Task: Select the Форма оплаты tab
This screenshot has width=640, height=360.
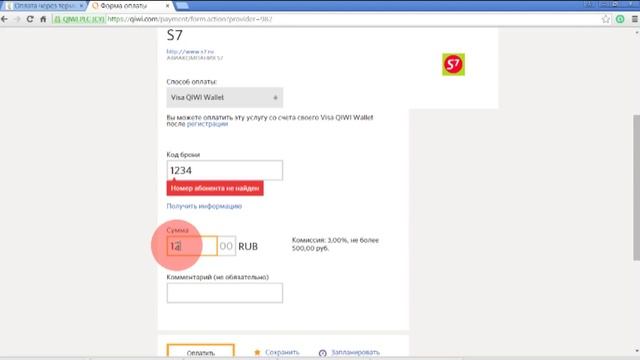Action: (124, 6)
